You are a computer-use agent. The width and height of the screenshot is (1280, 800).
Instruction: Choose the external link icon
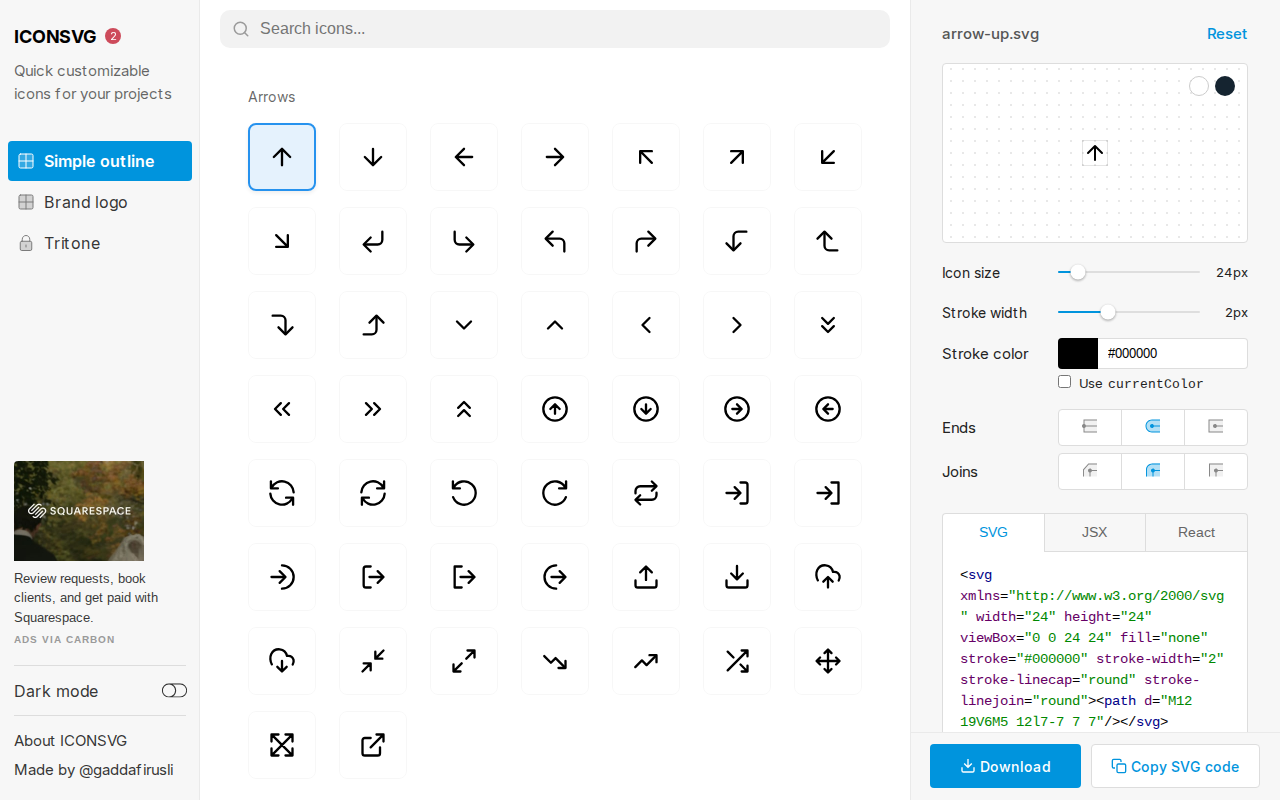click(x=373, y=745)
